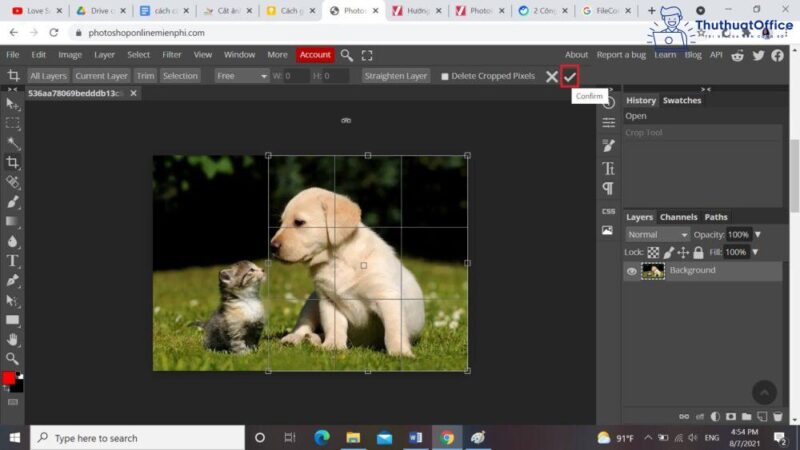Toggle lock position icon
Viewport: 800px width, 450px height.
(683, 252)
